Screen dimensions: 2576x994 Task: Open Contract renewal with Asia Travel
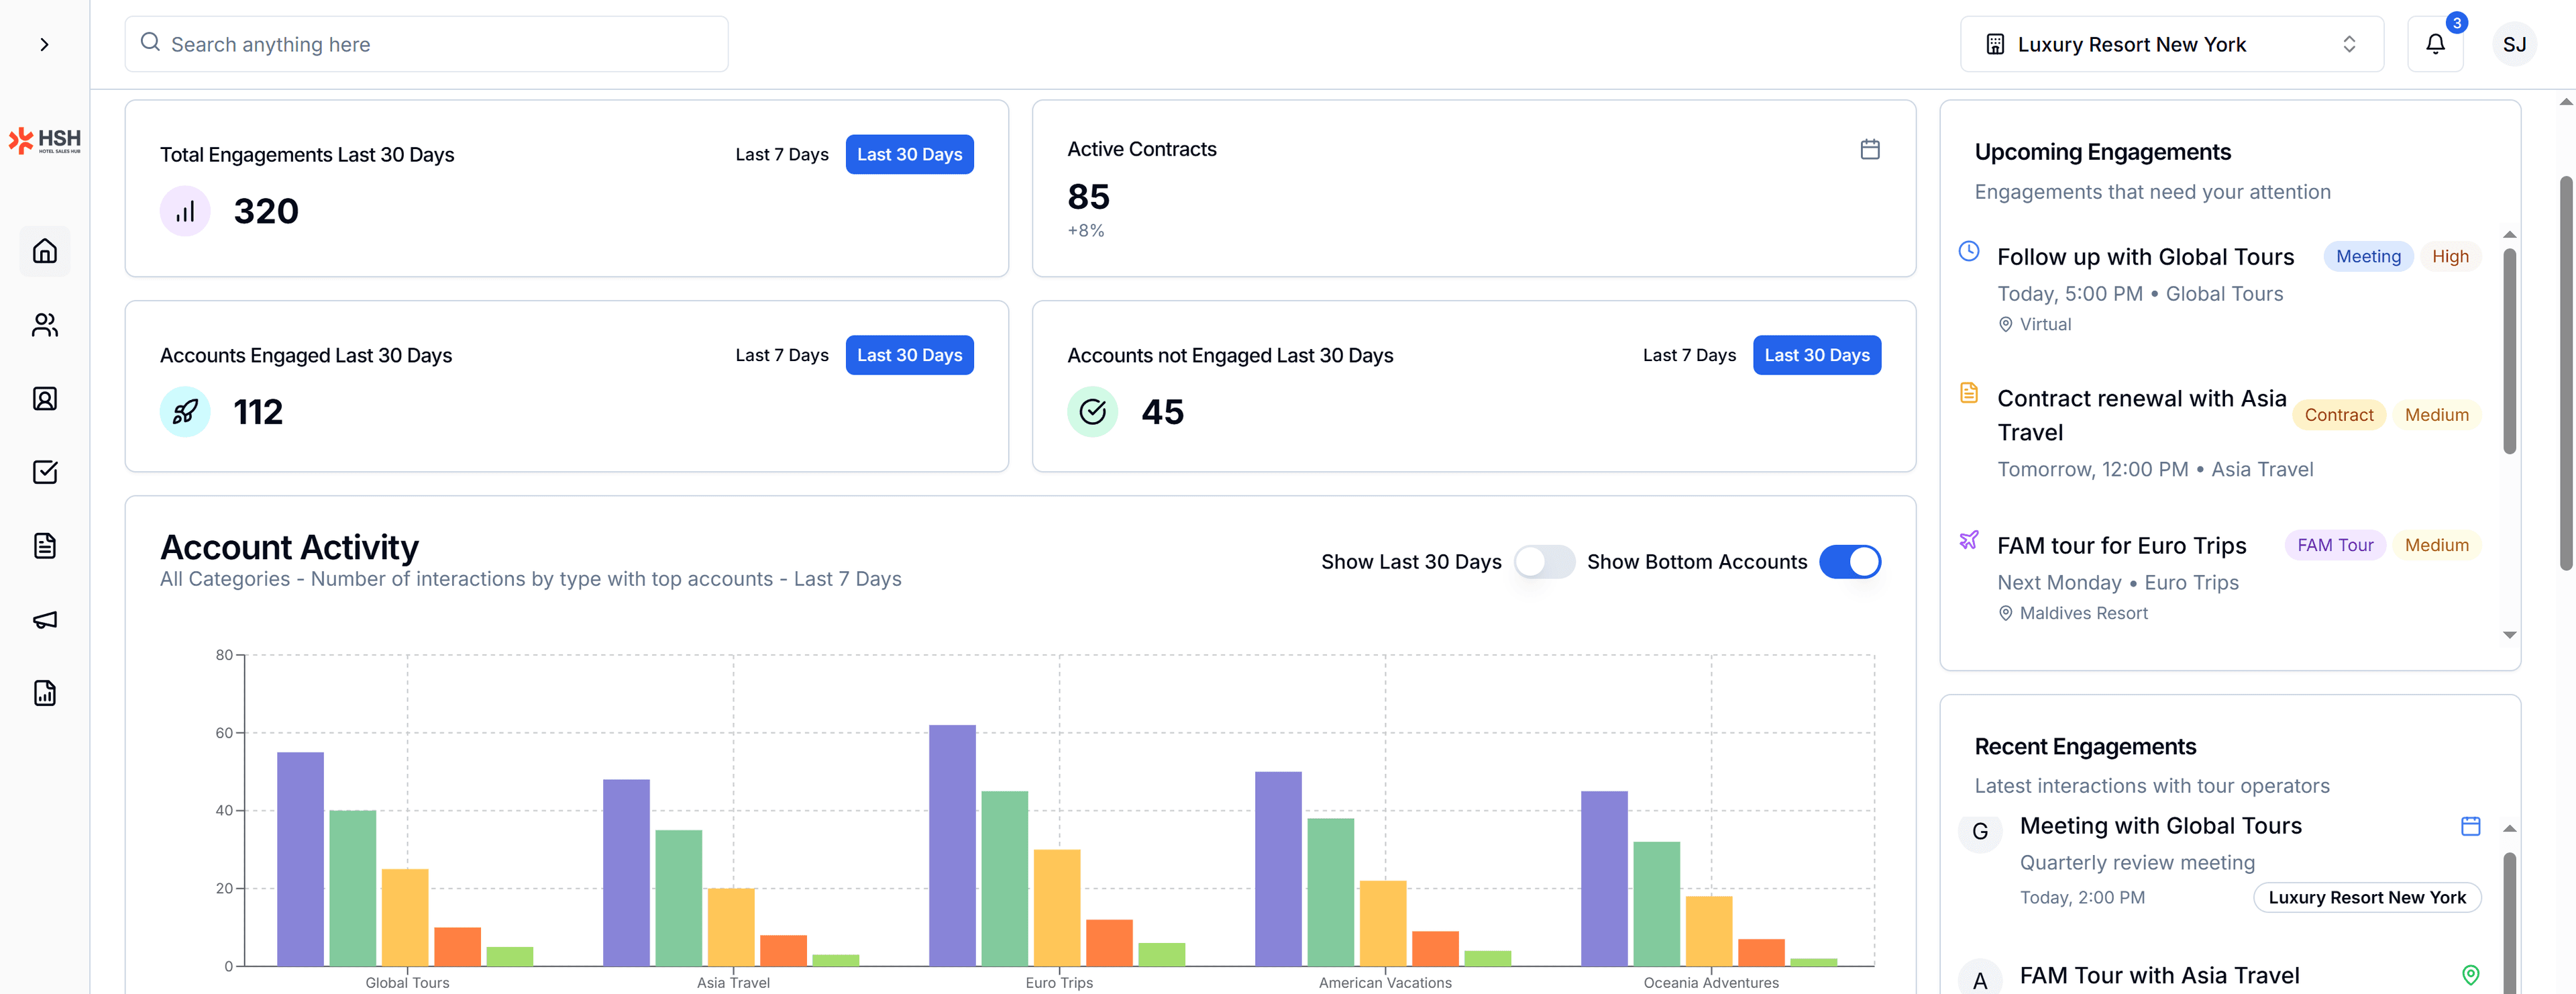(2141, 415)
